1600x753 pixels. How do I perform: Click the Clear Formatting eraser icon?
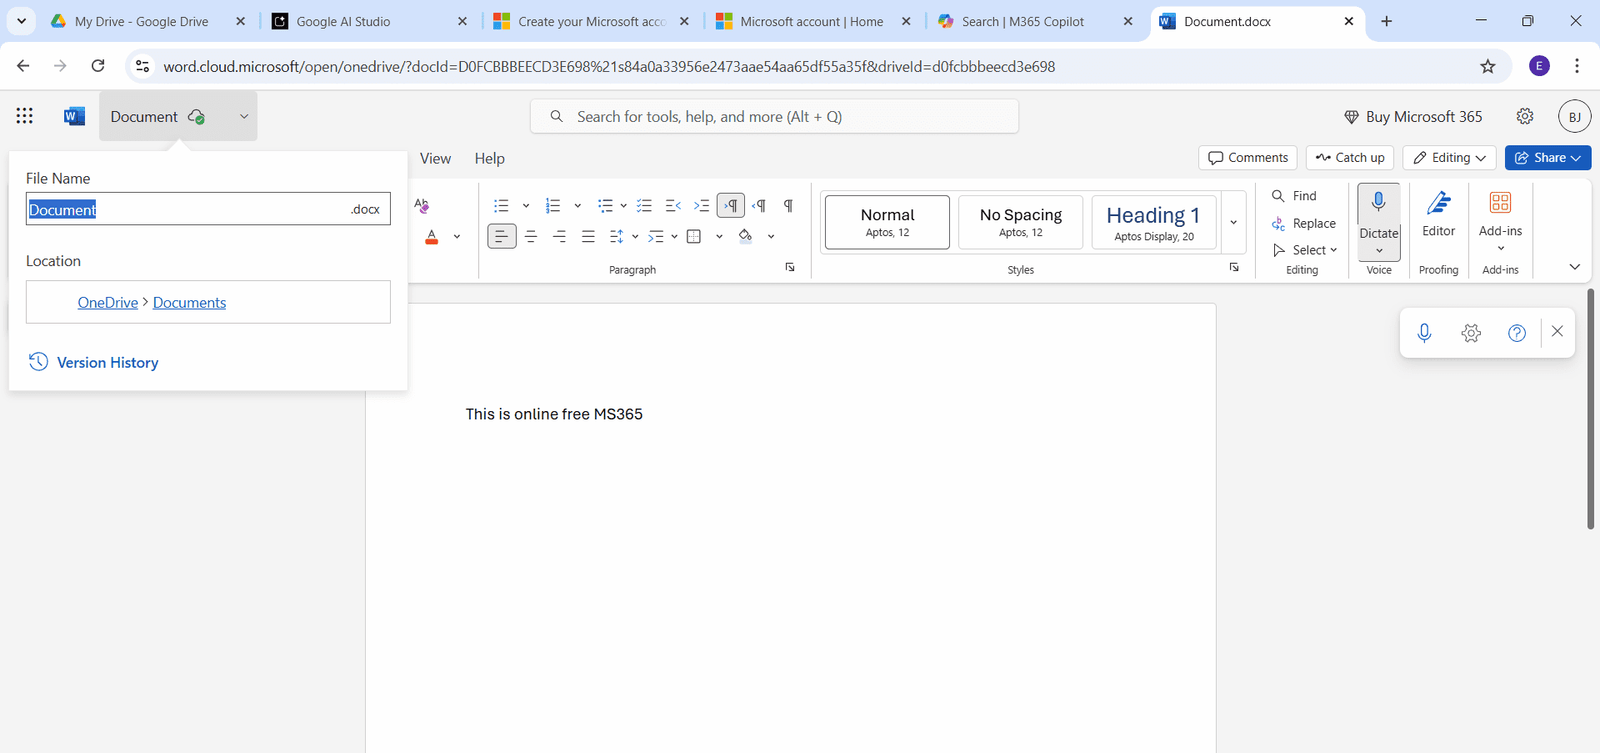tap(422, 206)
